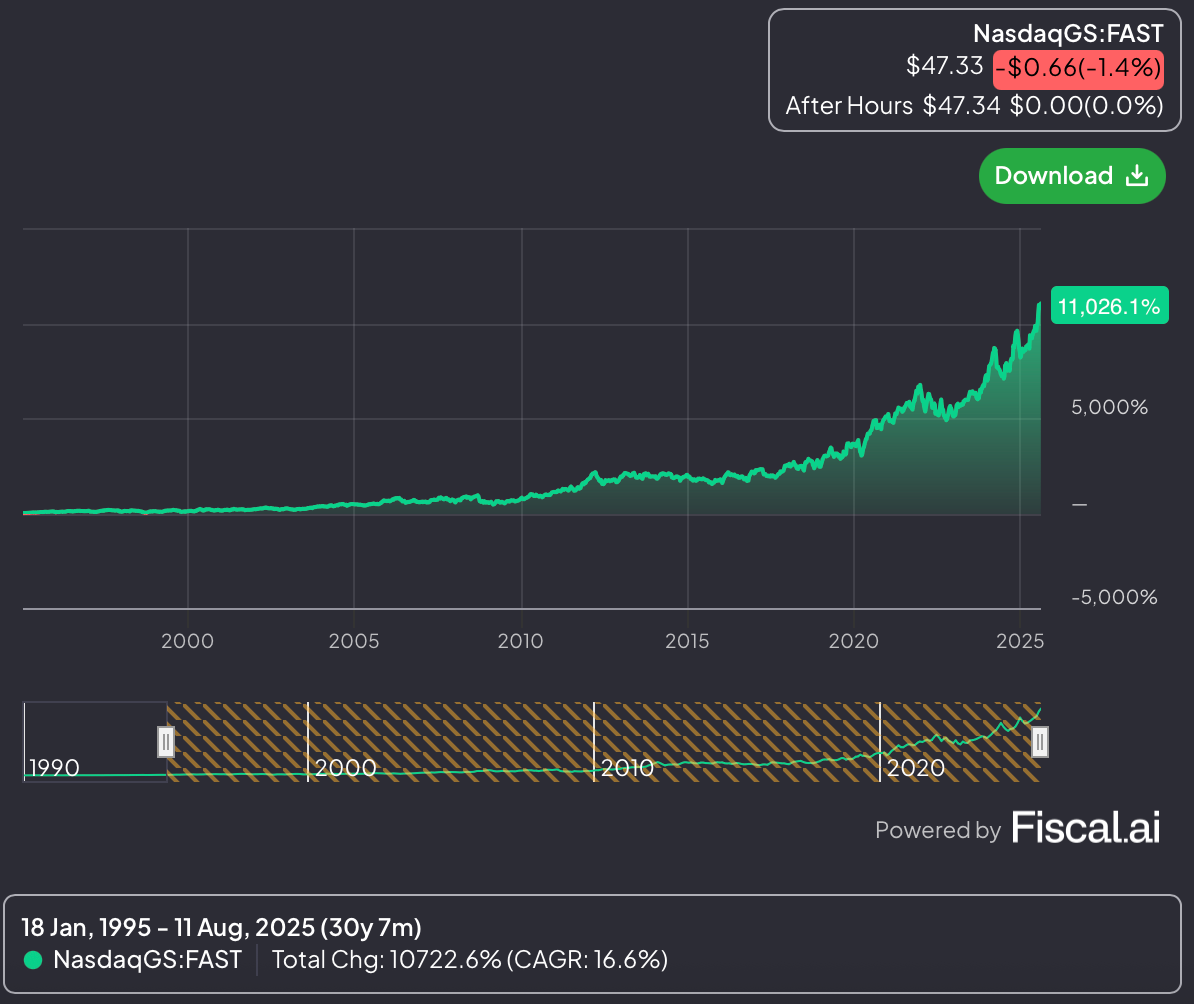Click the 2000 marker in the range navigator
Viewport: 1194px width, 1004px height.
coord(346,768)
